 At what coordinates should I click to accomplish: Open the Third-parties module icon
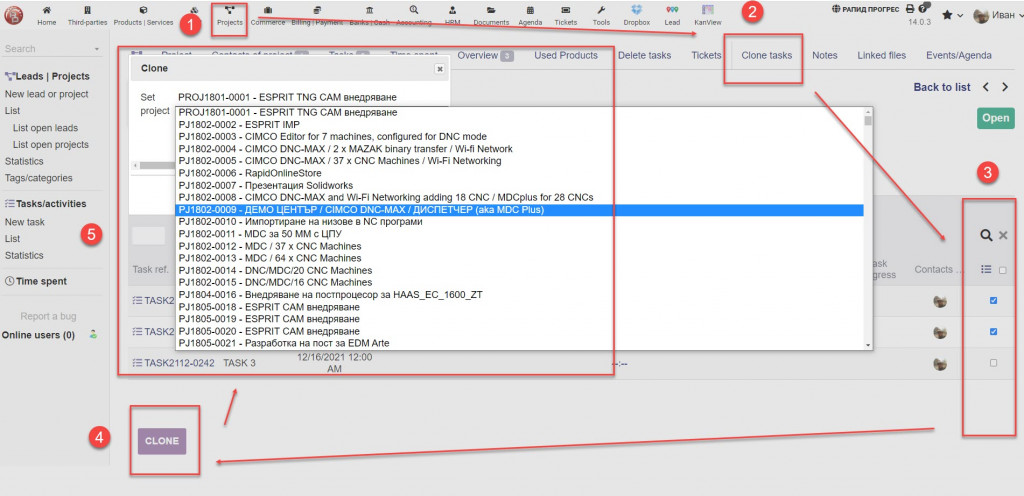pyautogui.click(x=88, y=10)
